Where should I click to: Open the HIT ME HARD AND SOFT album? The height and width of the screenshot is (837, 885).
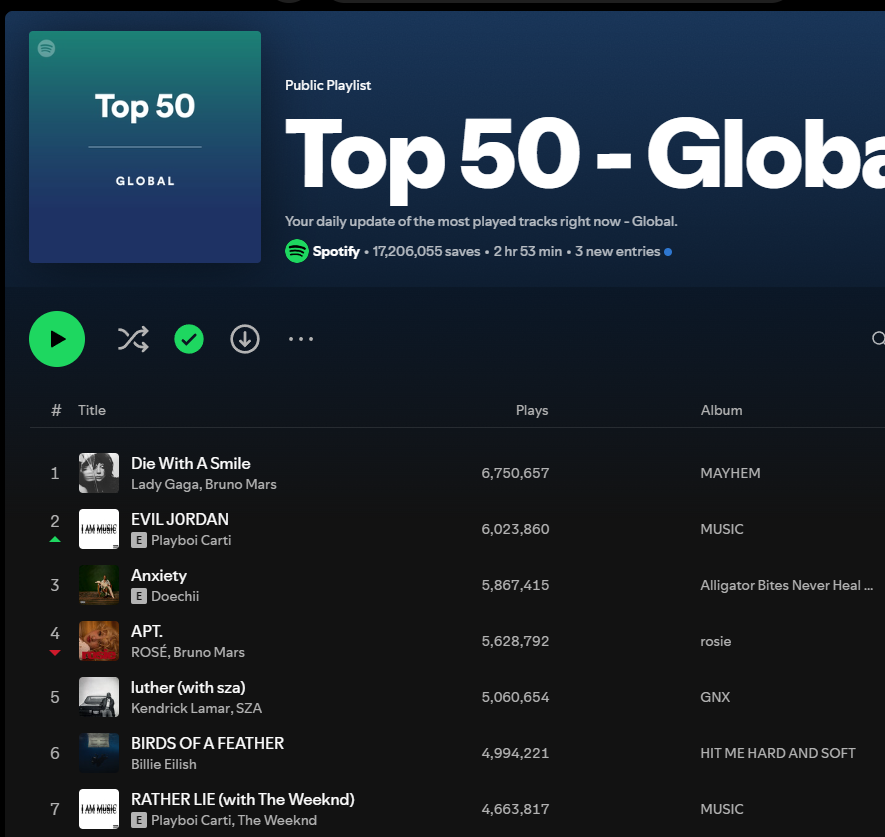coord(778,753)
